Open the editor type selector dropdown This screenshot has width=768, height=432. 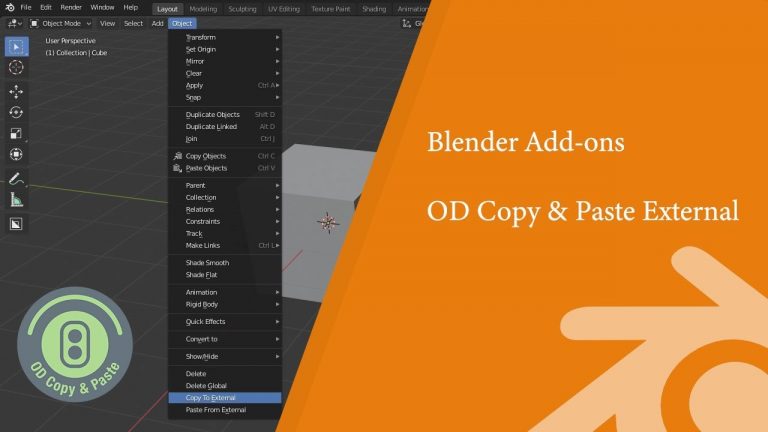14,23
